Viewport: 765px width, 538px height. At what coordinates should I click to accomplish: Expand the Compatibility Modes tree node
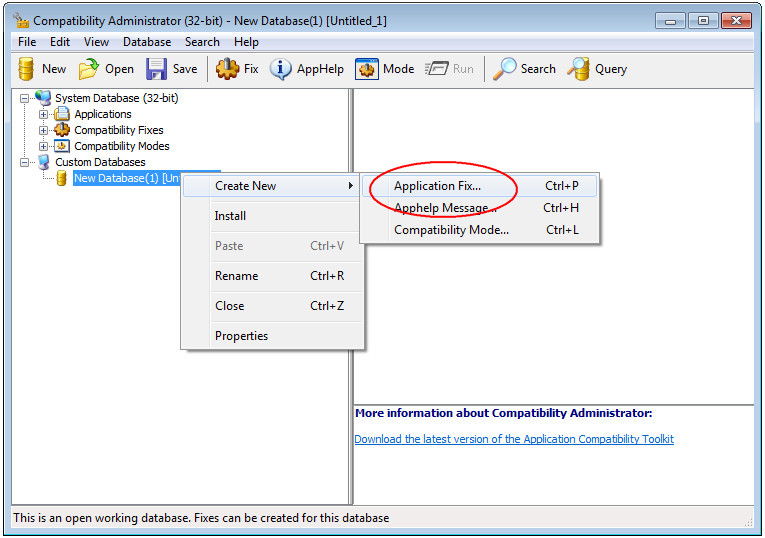click(43, 146)
